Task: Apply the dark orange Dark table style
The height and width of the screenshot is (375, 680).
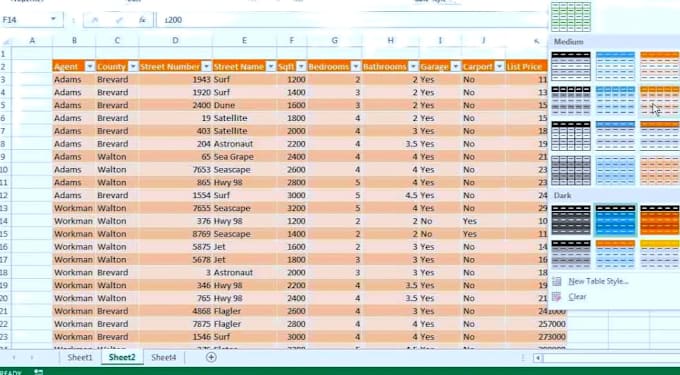Action: click(660, 220)
